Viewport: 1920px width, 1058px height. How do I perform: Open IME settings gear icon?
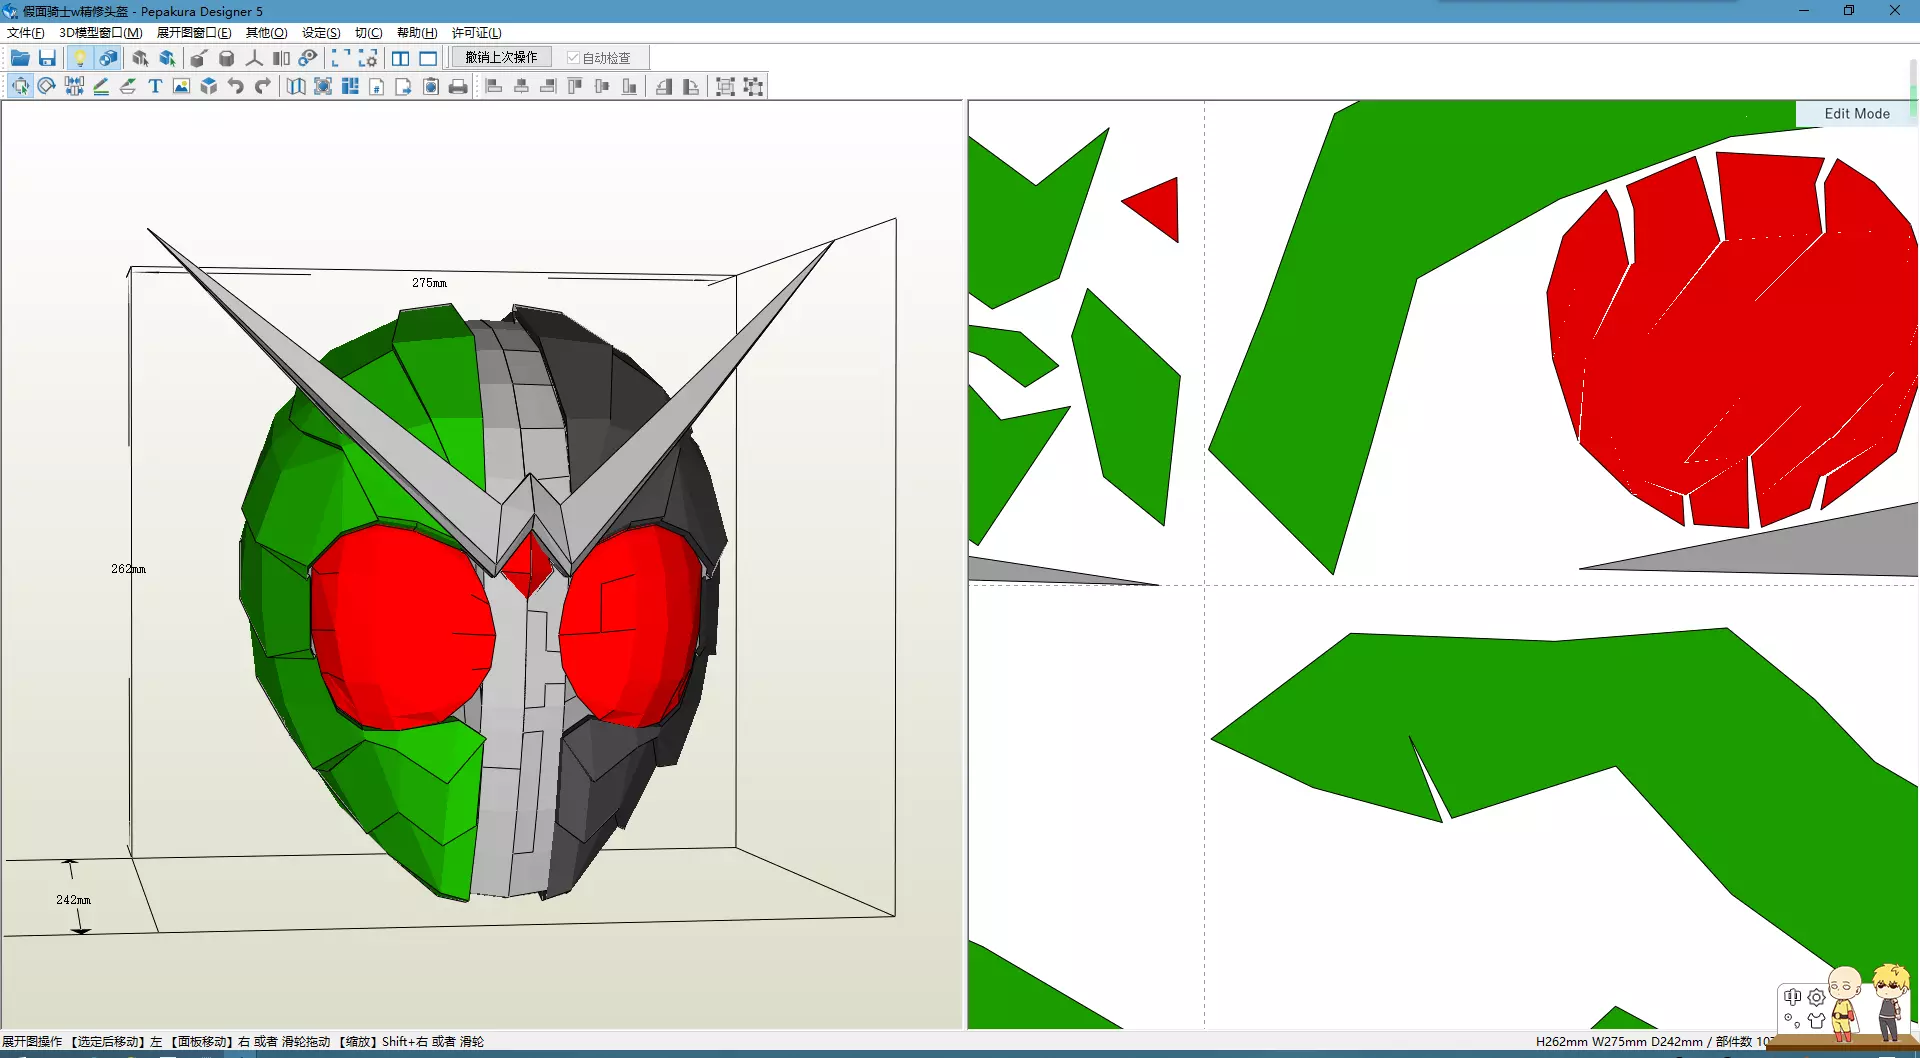pos(1816,997)
